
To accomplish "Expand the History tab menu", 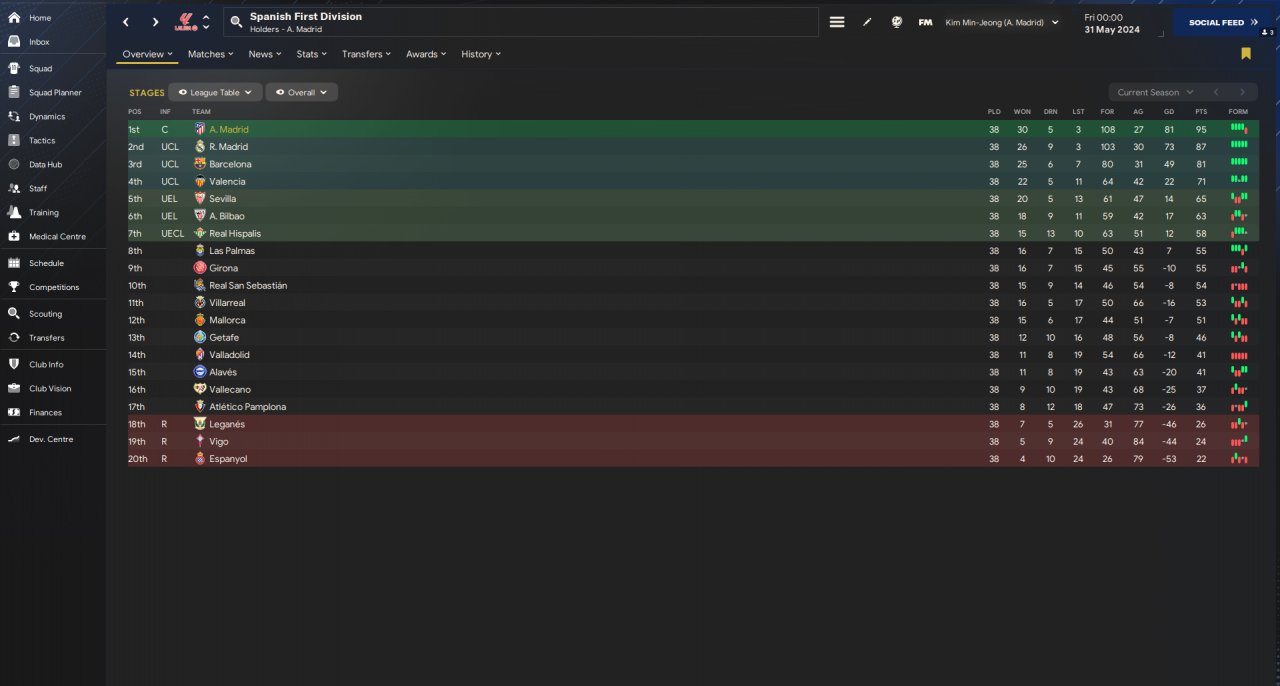I will click(x=481, y=54).
